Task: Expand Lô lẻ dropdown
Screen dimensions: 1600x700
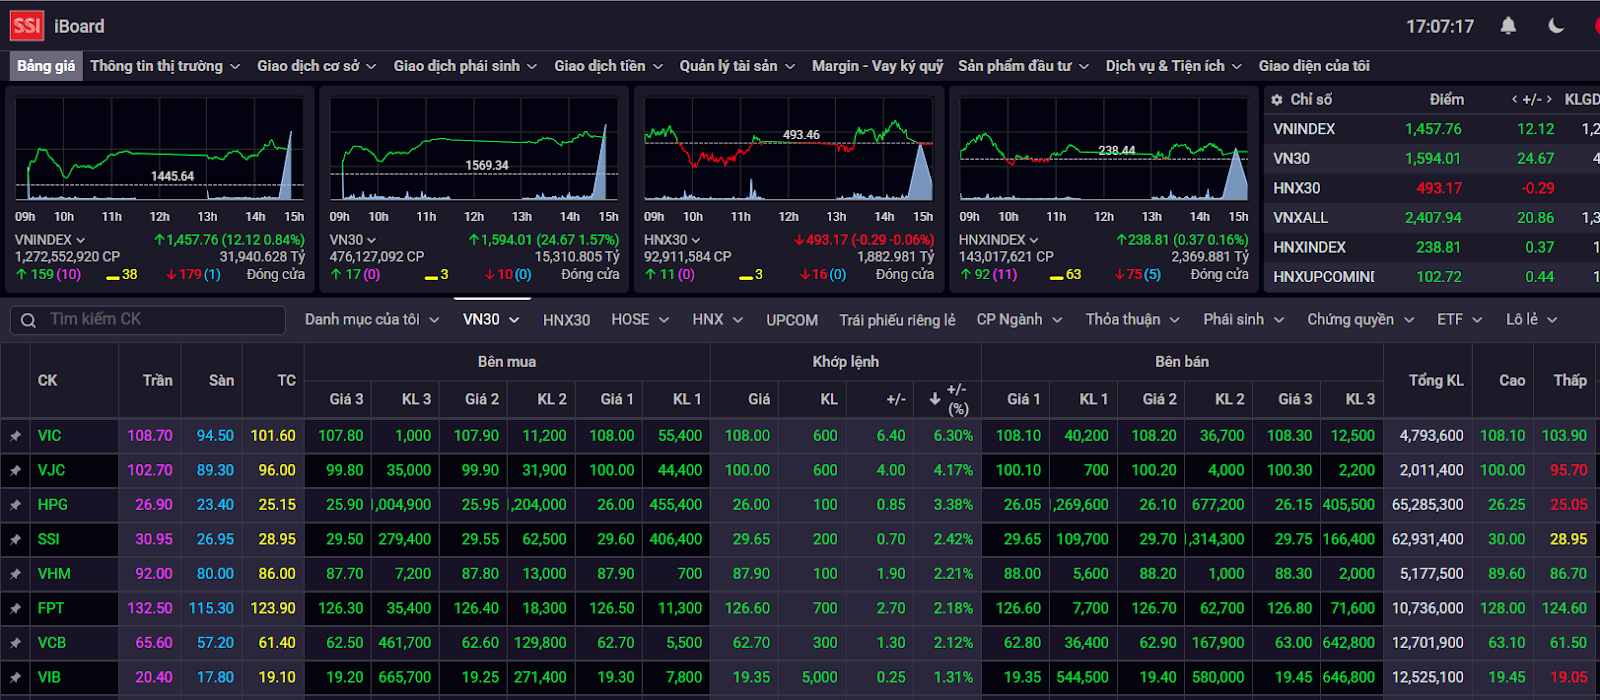Action: (1532, 319)
